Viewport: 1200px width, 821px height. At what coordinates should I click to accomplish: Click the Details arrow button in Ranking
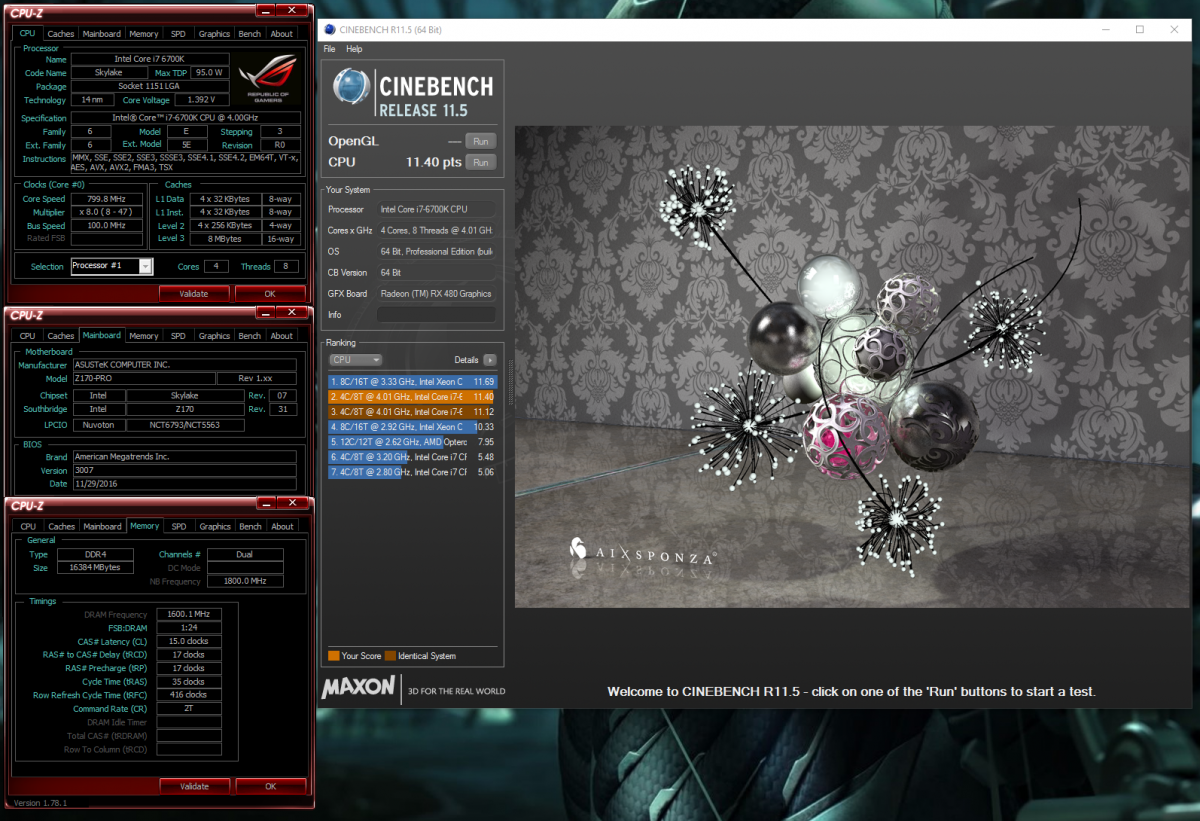[489, 360]
